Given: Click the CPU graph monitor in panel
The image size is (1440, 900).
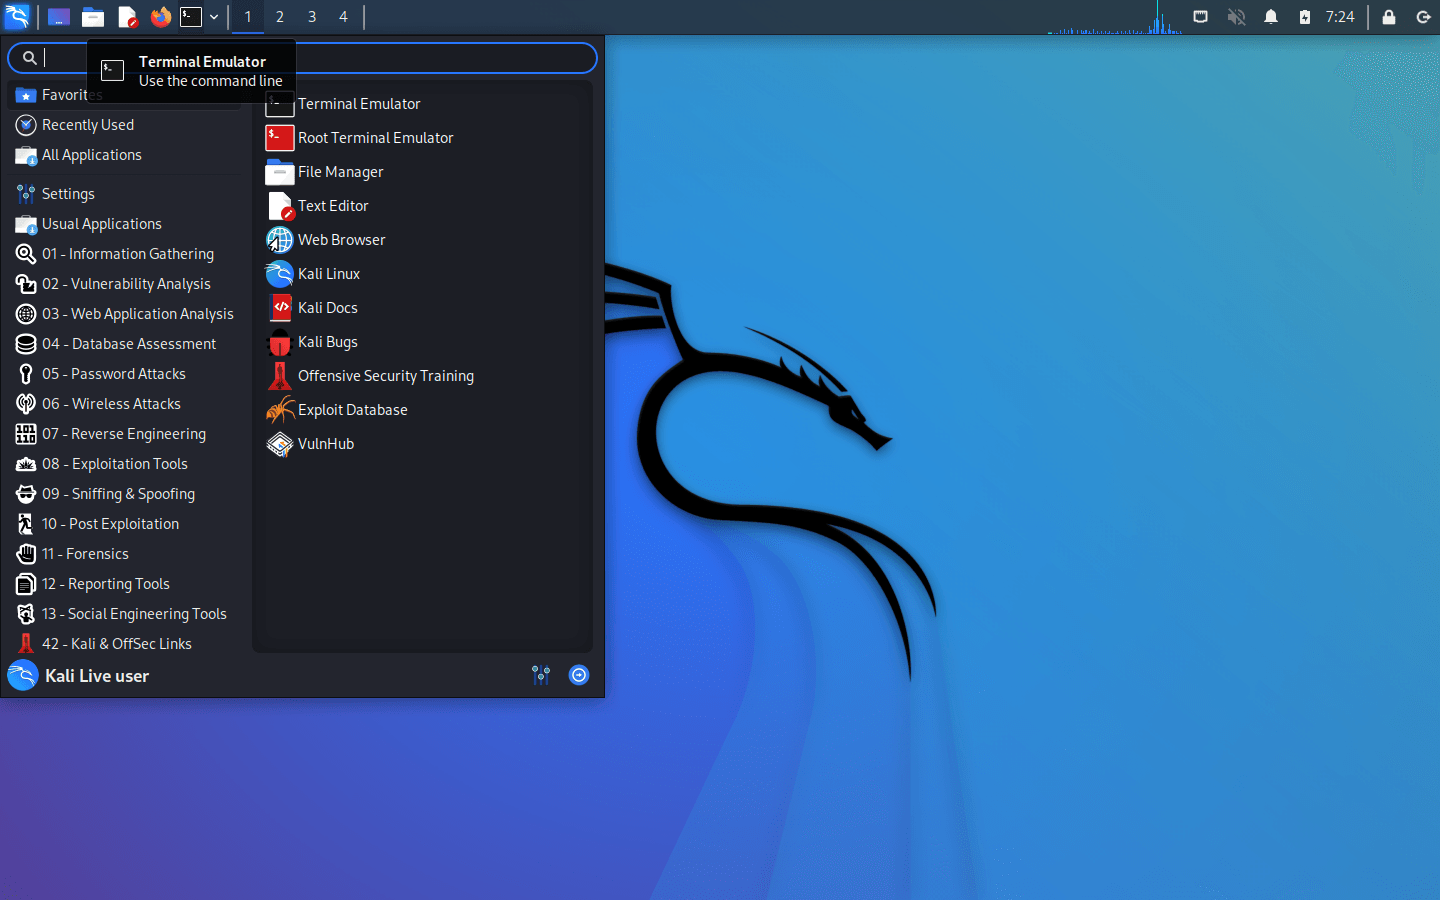Looking at the screenshot, I should click(x=1115, y=17).
